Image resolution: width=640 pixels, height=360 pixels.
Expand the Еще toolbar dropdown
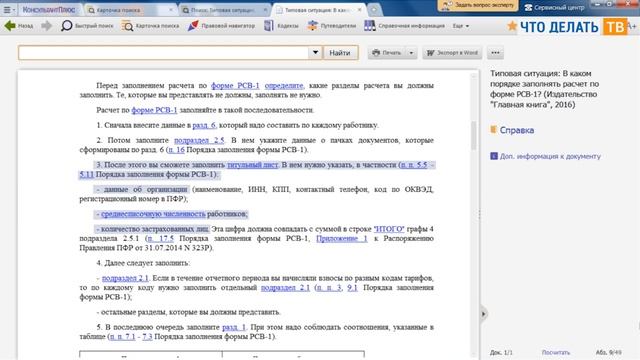460,26
